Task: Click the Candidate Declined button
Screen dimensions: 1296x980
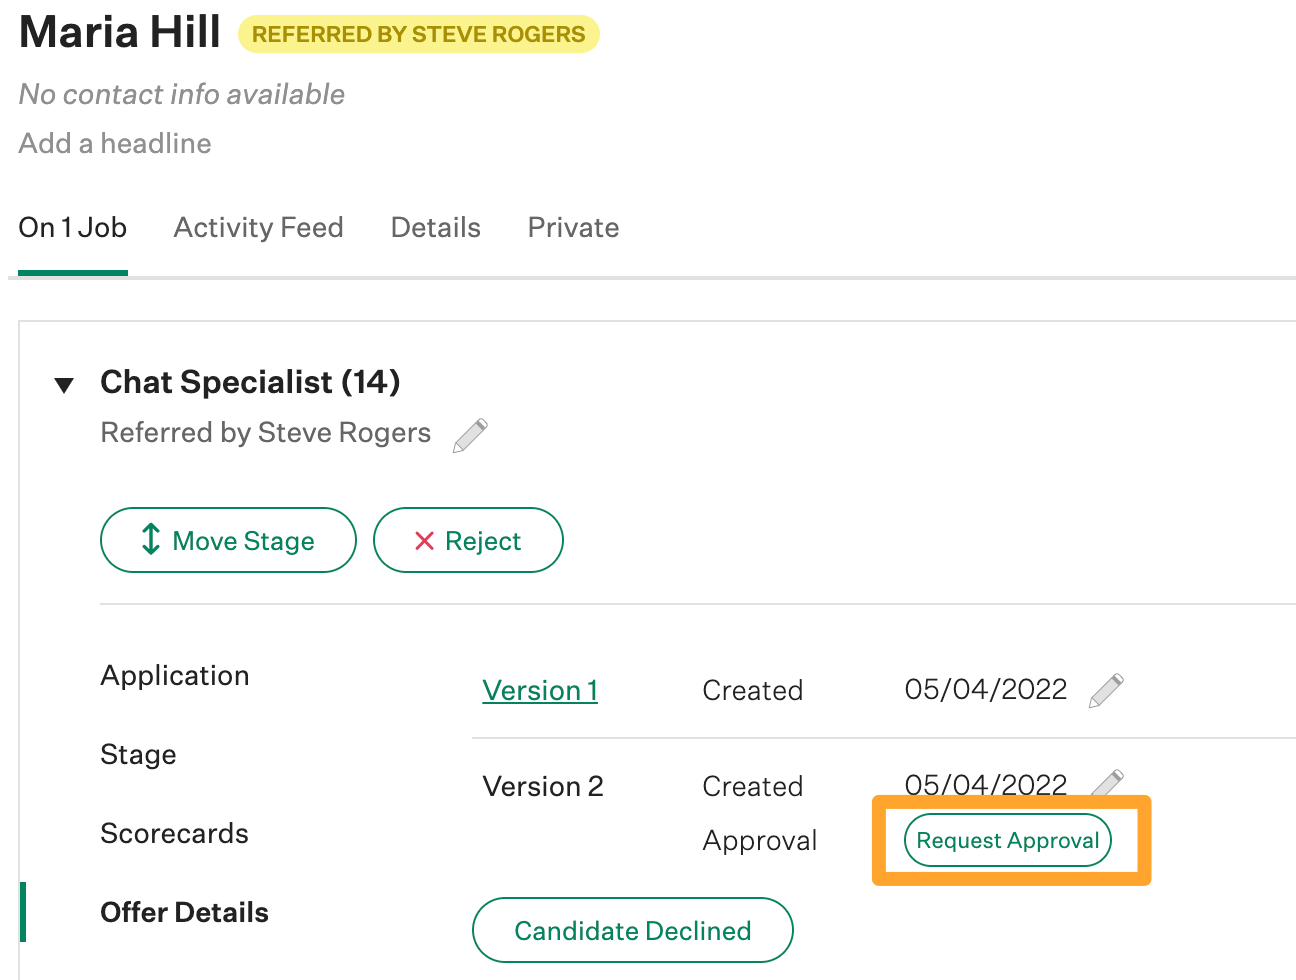Action: [x=632, y=930]
